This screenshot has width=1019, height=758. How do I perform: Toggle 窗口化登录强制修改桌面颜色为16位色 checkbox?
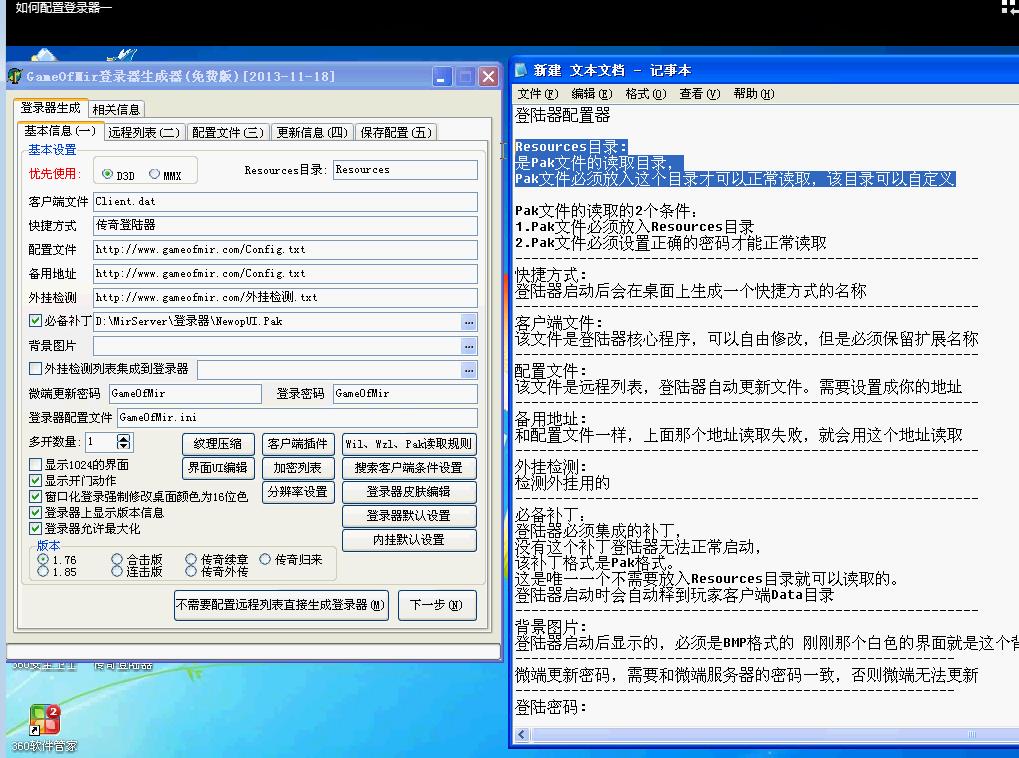[x=36, y=497]
